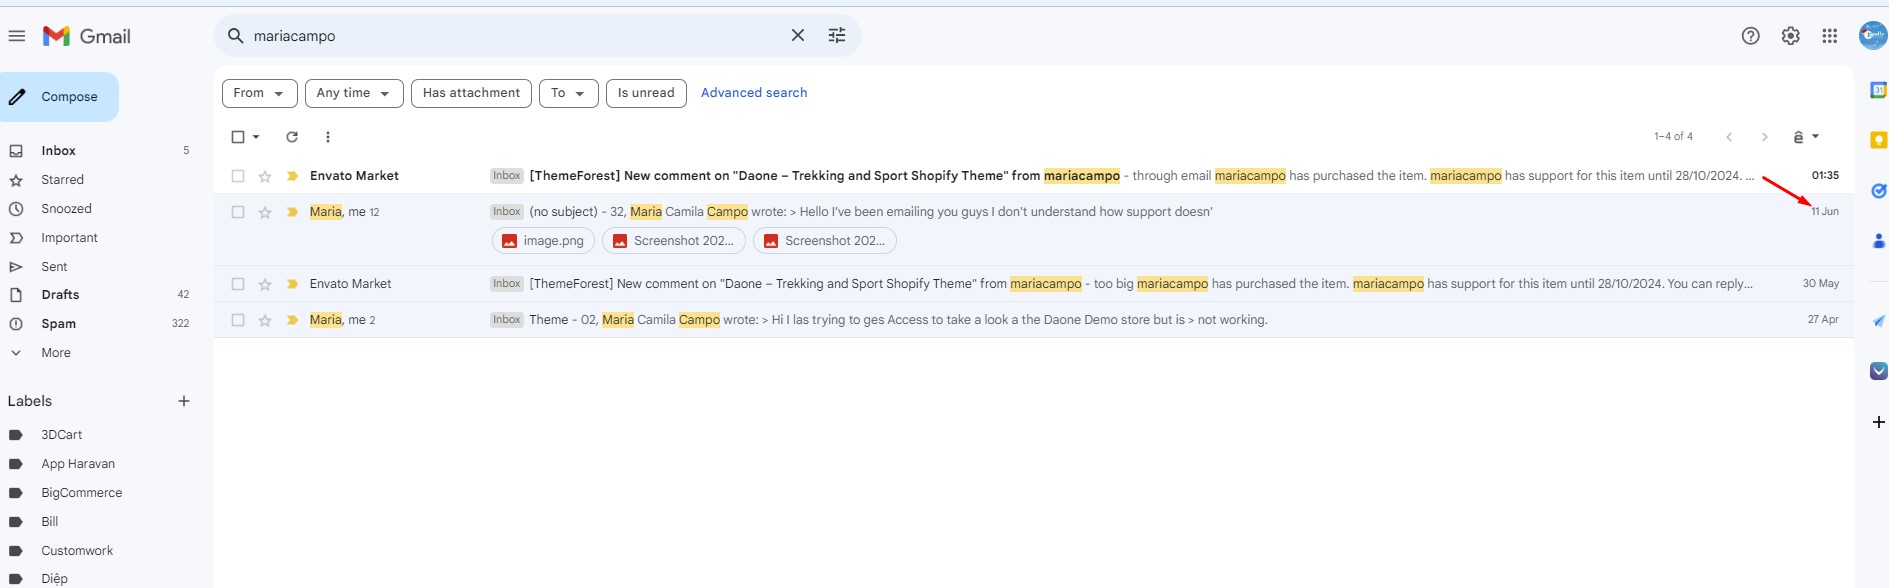This screenshot has width=1889, height=588.
Task: Open Settings gear icon
Action: [1790, 36]
